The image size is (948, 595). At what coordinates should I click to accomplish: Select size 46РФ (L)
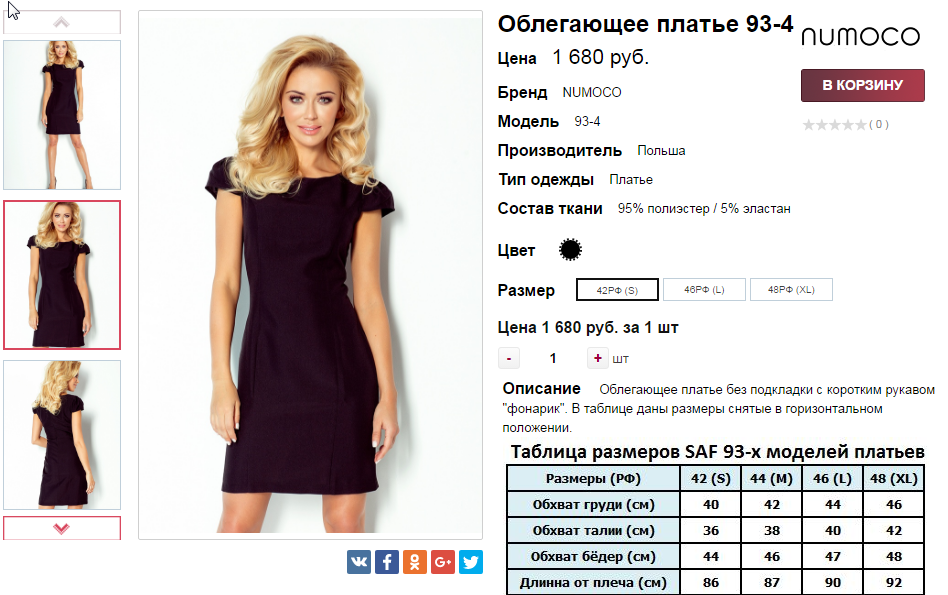pos(704,290)
